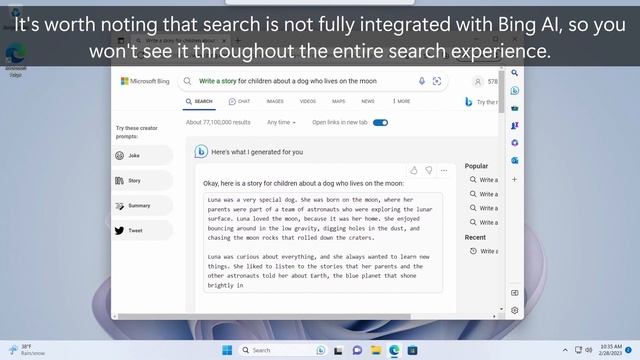Click the Recent search entry

pos(484,251)
